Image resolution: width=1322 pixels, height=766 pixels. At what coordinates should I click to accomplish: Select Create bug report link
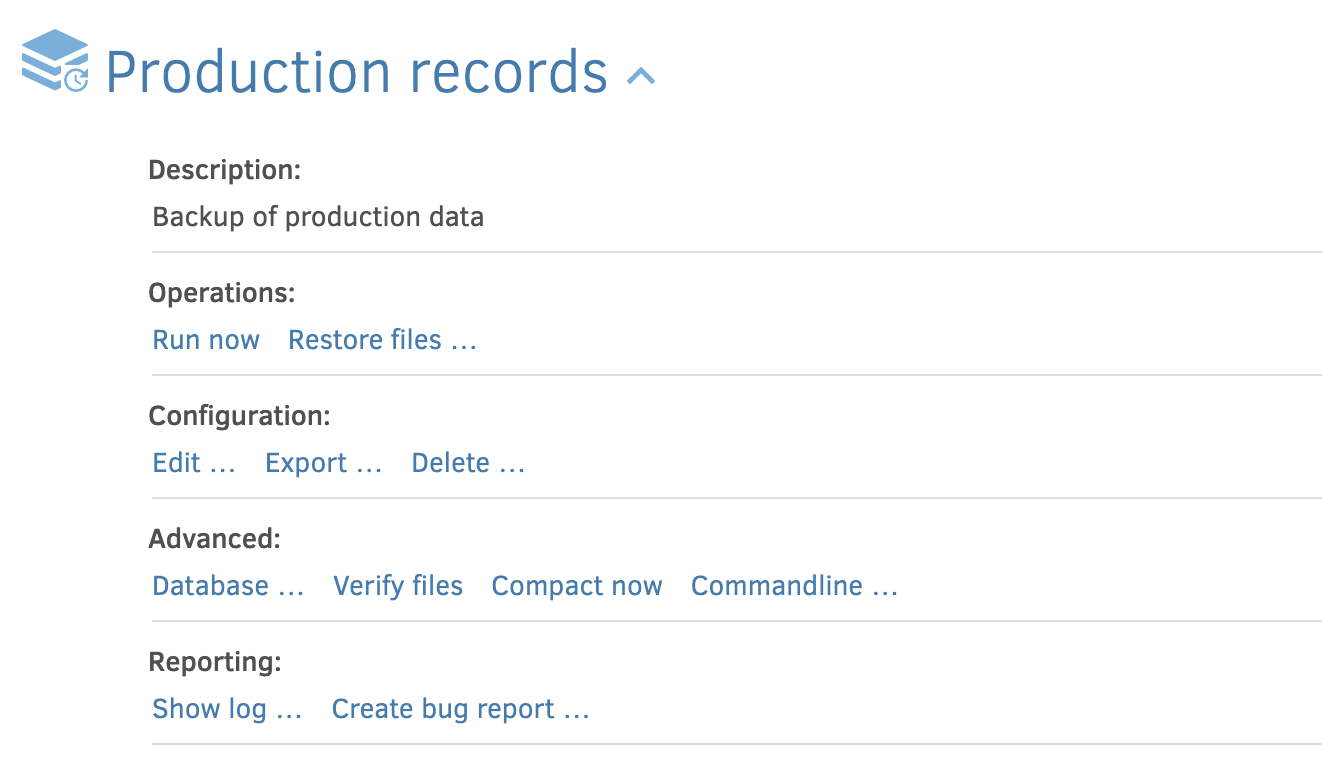pos(460,709)
